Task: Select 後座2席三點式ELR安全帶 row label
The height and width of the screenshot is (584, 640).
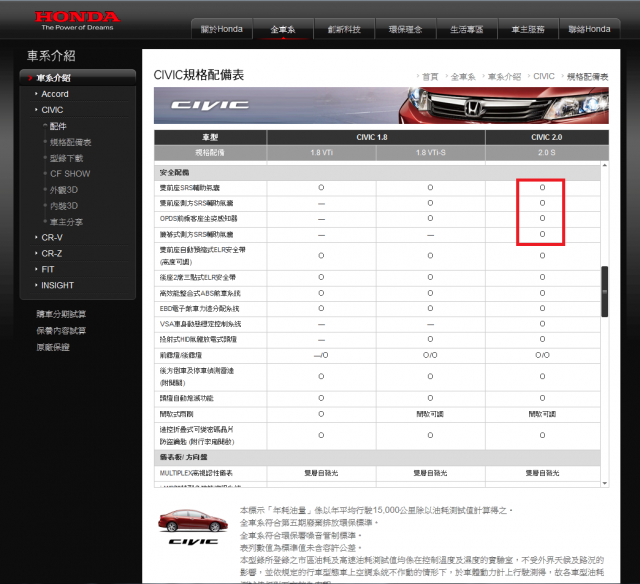Action: click(198, 278)
